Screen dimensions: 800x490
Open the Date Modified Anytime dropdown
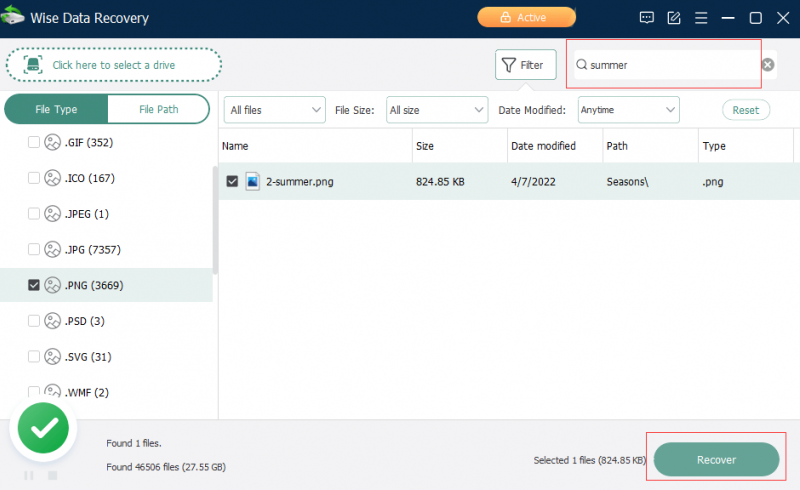tap(629, 110)
